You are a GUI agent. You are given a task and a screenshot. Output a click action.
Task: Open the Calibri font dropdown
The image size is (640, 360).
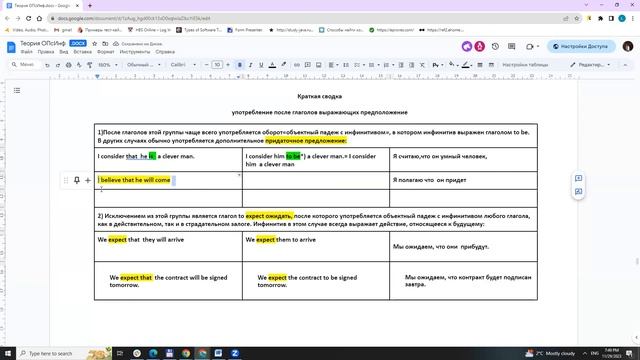coord(183,65)
